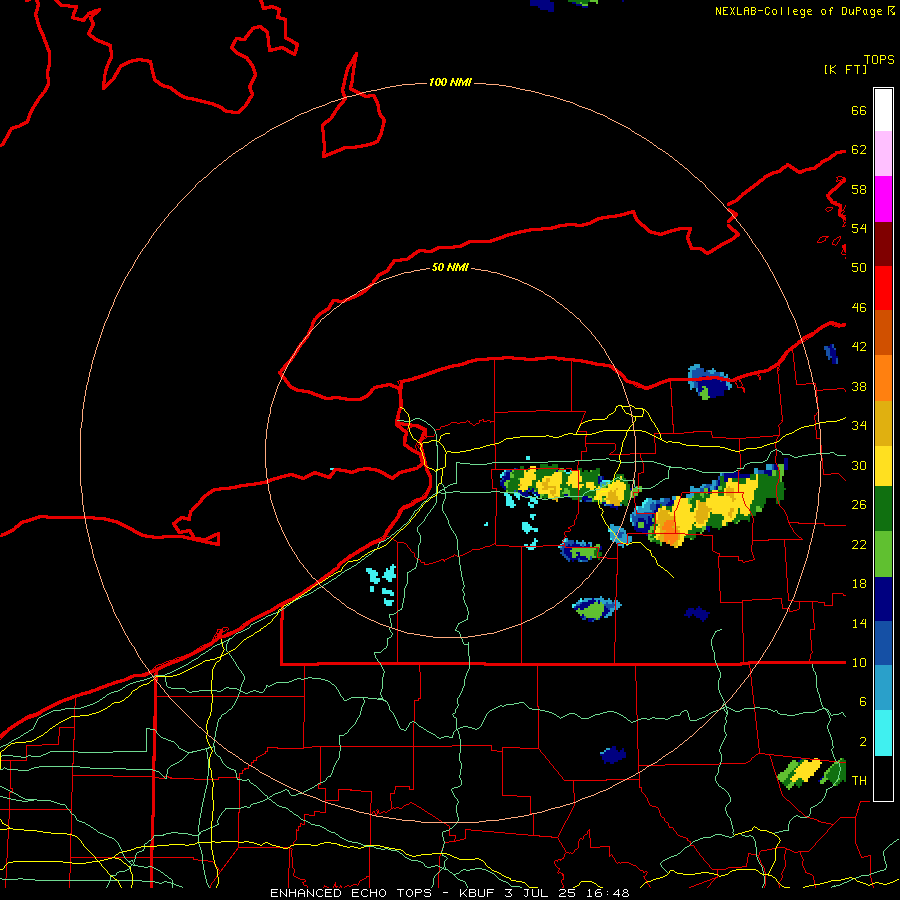This screenshot has height=900, width=900.
Task: Click the "[K FT]" units label
Action: pos(845,69)
